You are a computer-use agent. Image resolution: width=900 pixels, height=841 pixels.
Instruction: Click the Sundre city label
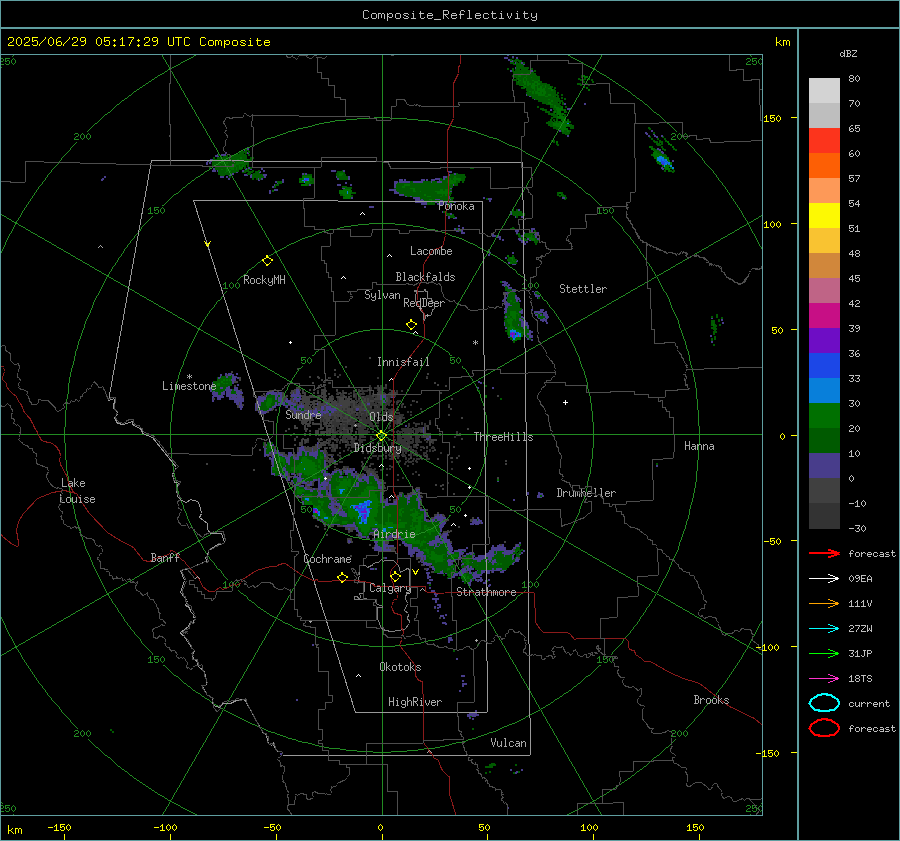[x=303, y=414]
